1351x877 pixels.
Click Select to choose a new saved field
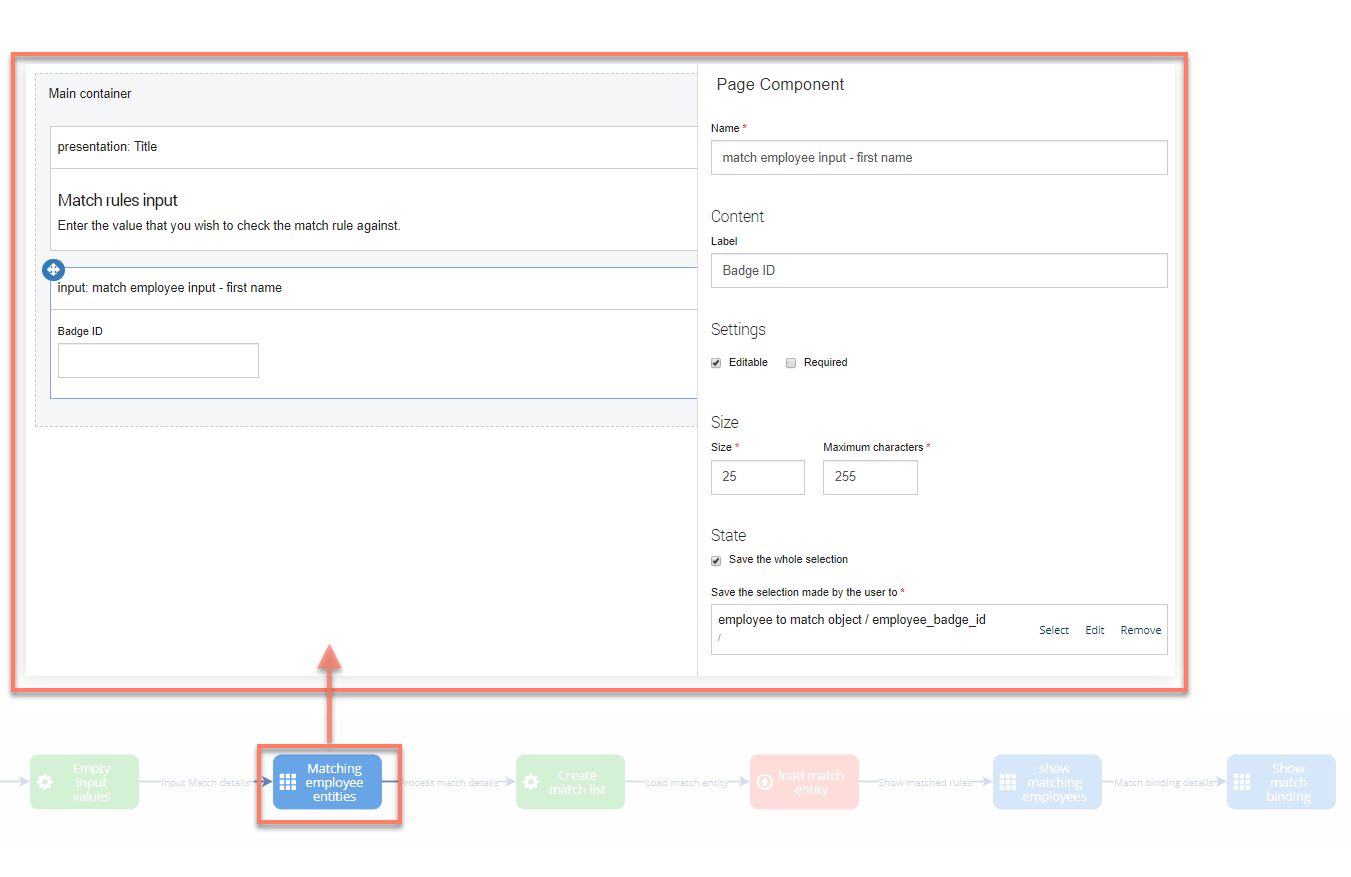tap(1053, 630)
